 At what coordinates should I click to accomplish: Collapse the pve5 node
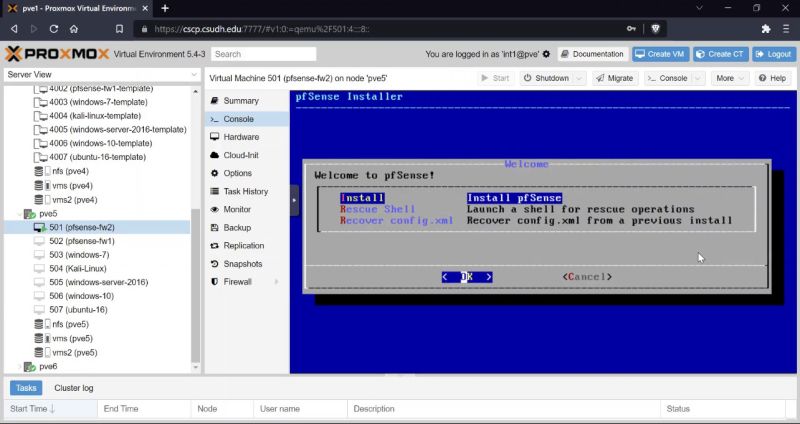(x=20, y=214)
